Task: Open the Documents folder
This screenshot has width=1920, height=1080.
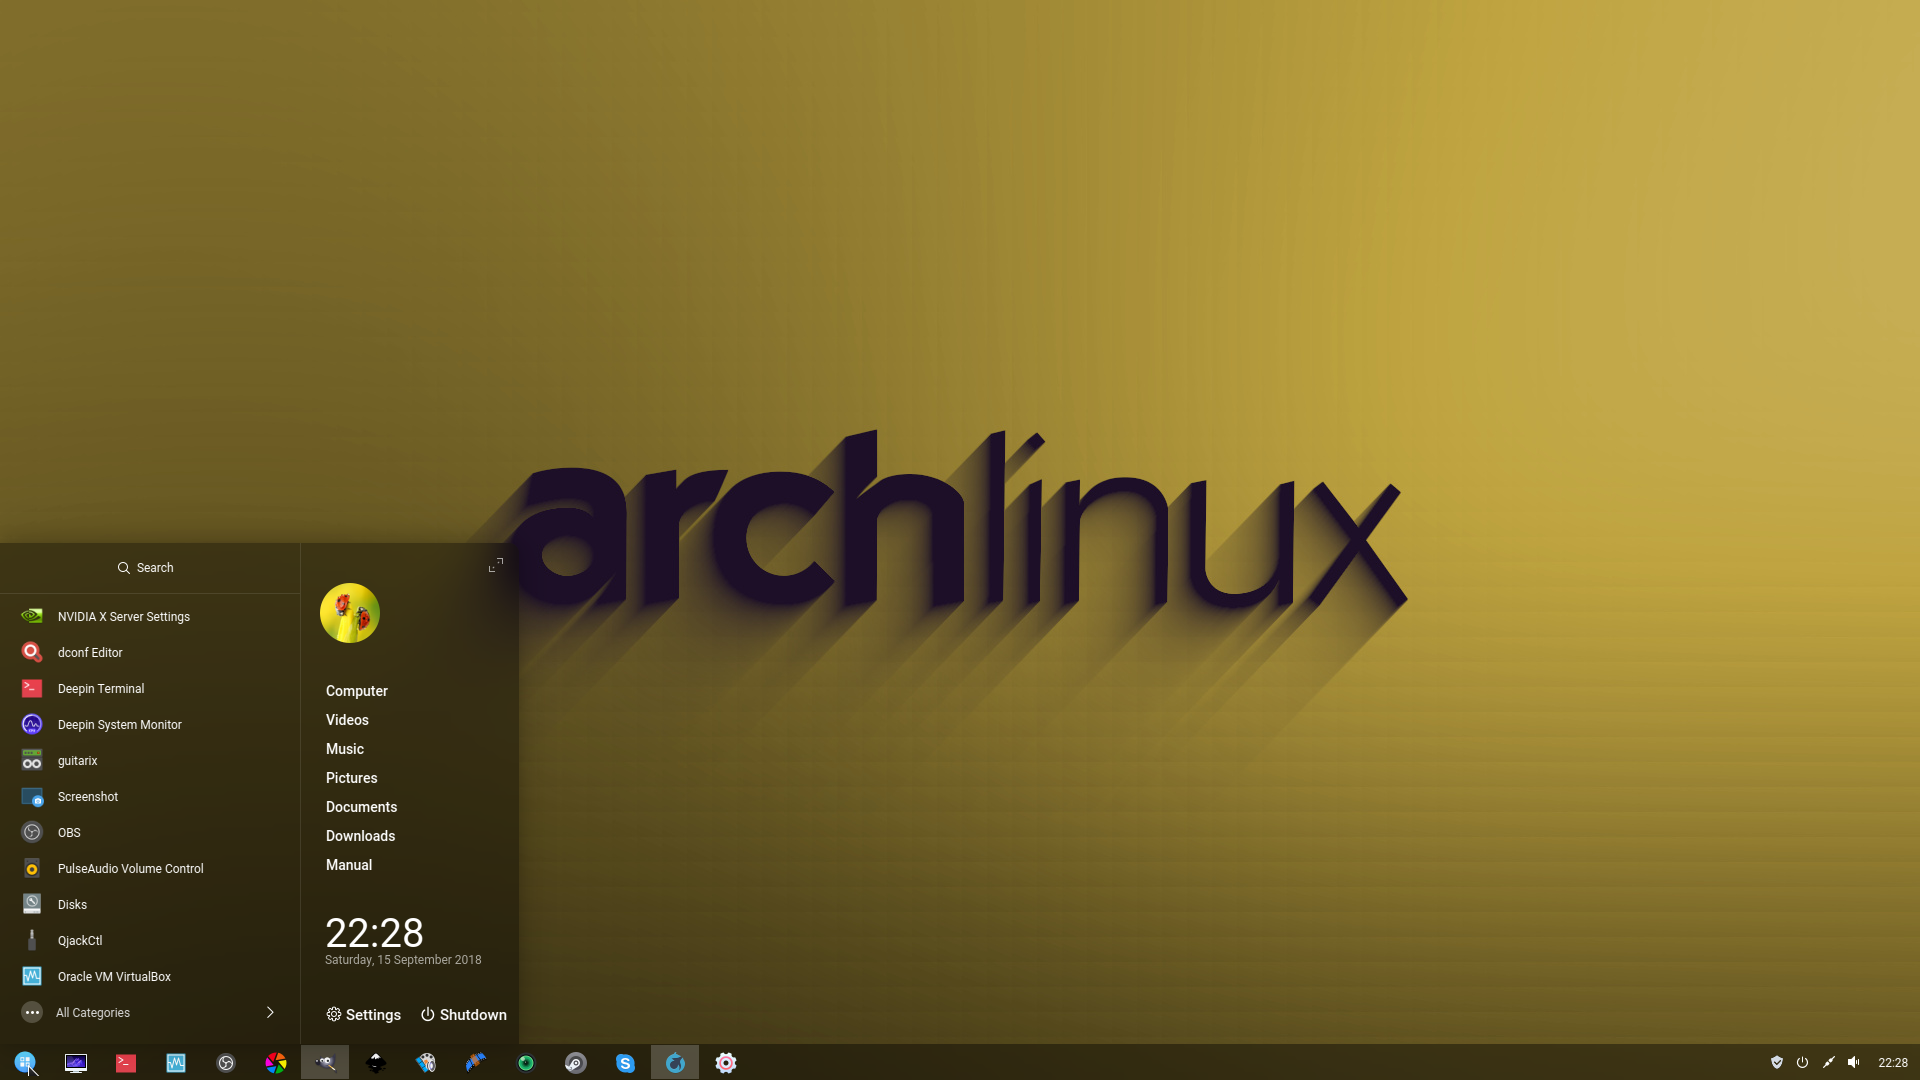Action: point(361,807)
